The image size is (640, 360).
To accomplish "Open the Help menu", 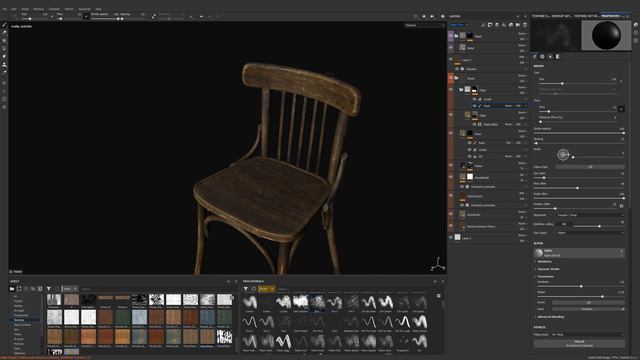I will pos(98,9).
